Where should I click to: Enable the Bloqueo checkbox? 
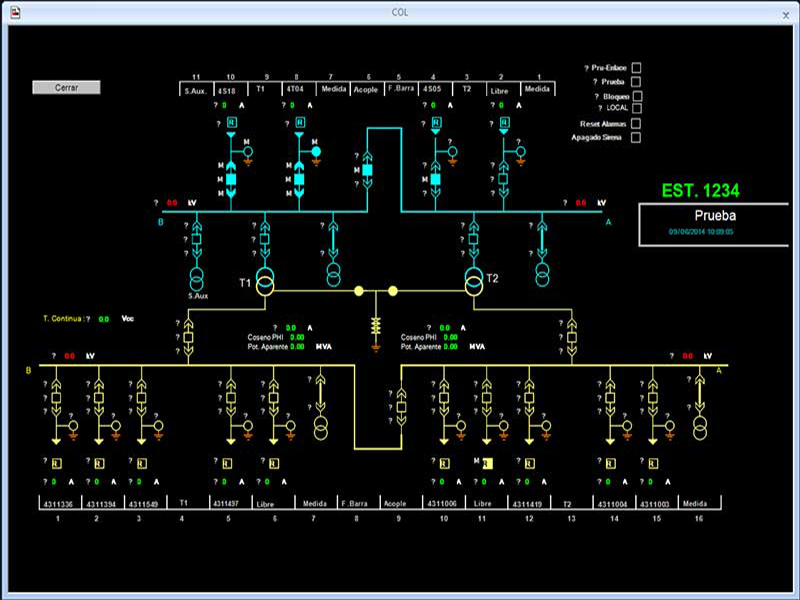[x=637, y=96]
